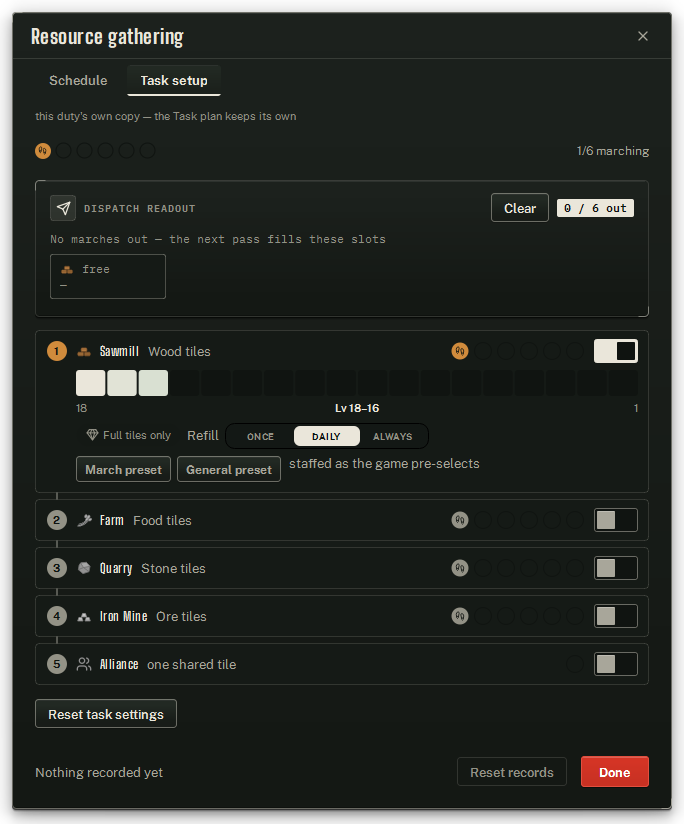Enable the Farm food tiles toggle

tap(616, 520)
